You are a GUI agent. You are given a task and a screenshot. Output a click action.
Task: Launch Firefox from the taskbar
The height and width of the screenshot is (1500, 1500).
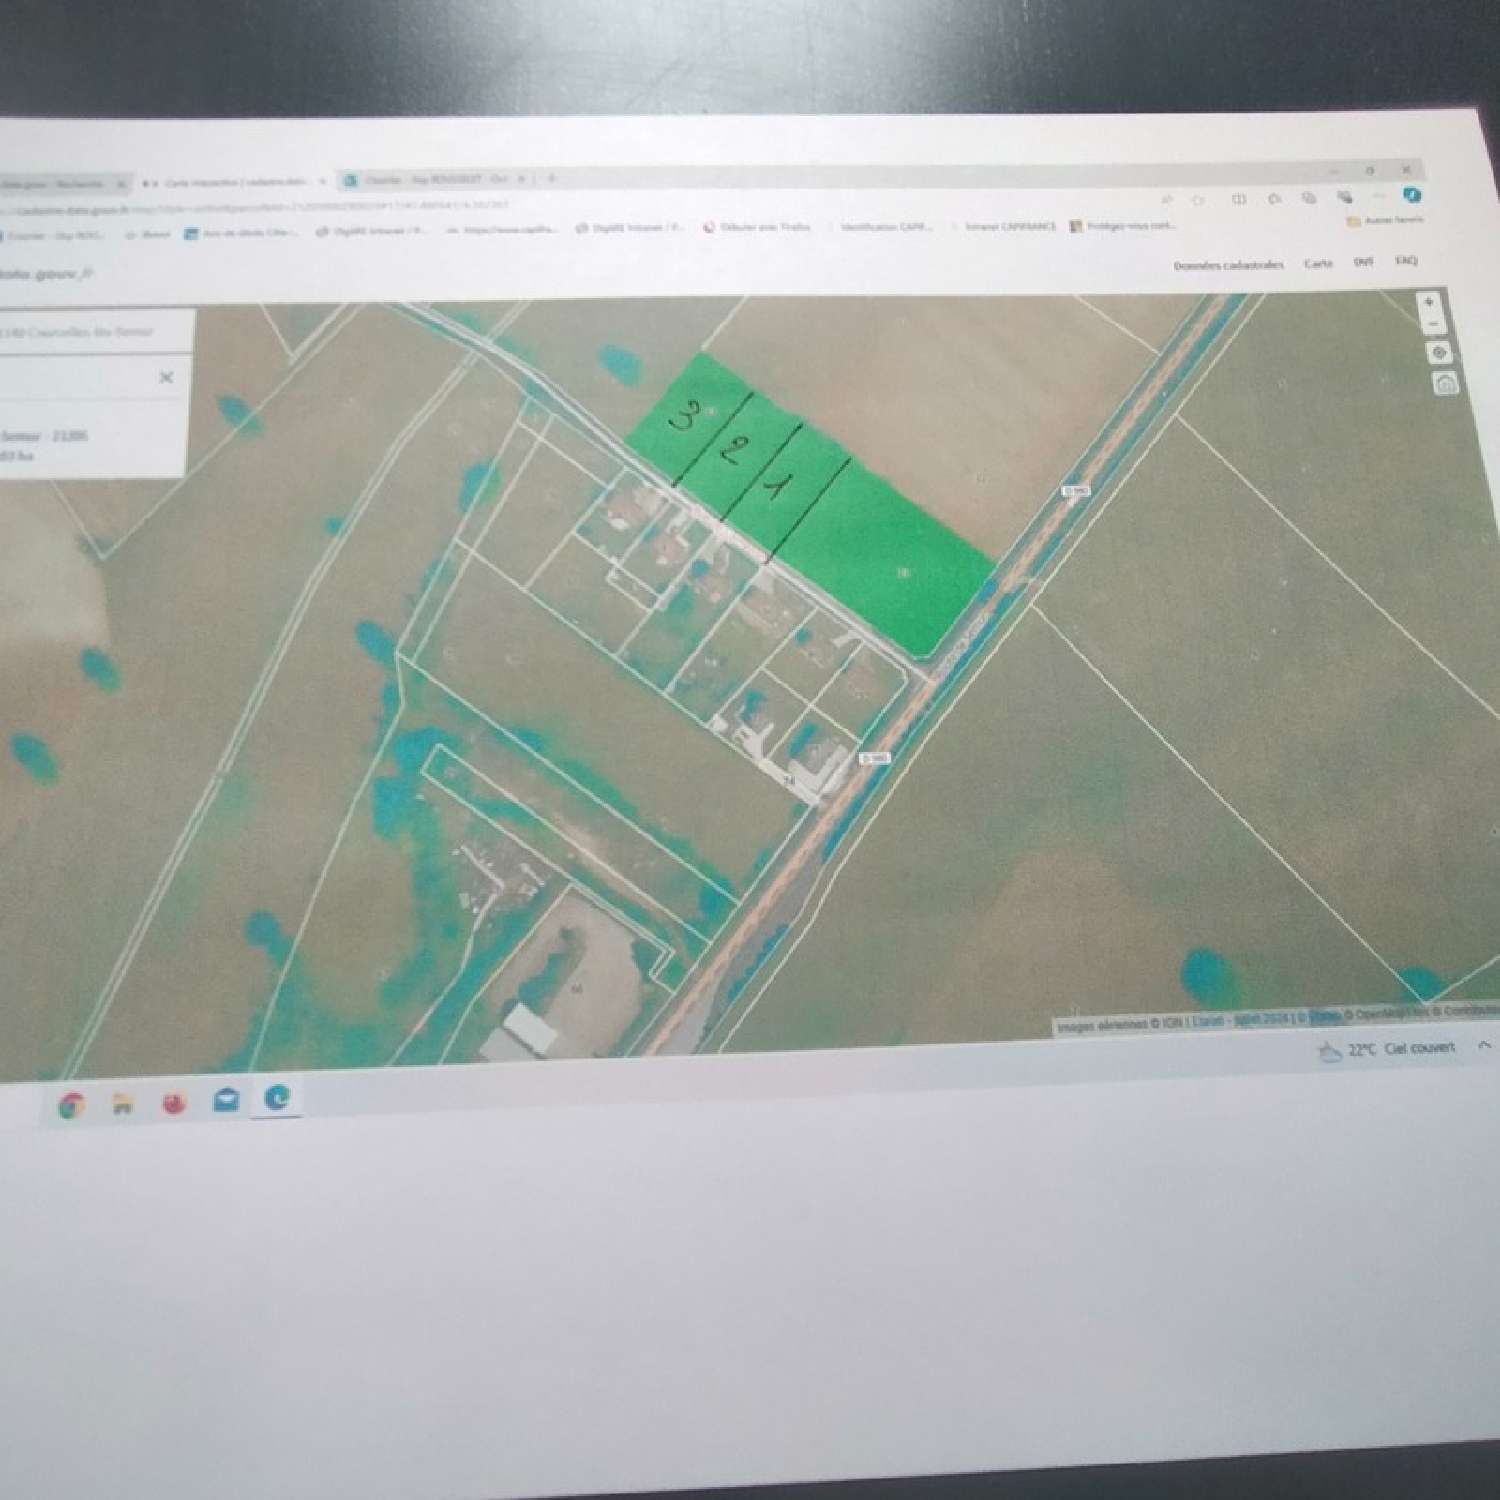pos(175,1103)
